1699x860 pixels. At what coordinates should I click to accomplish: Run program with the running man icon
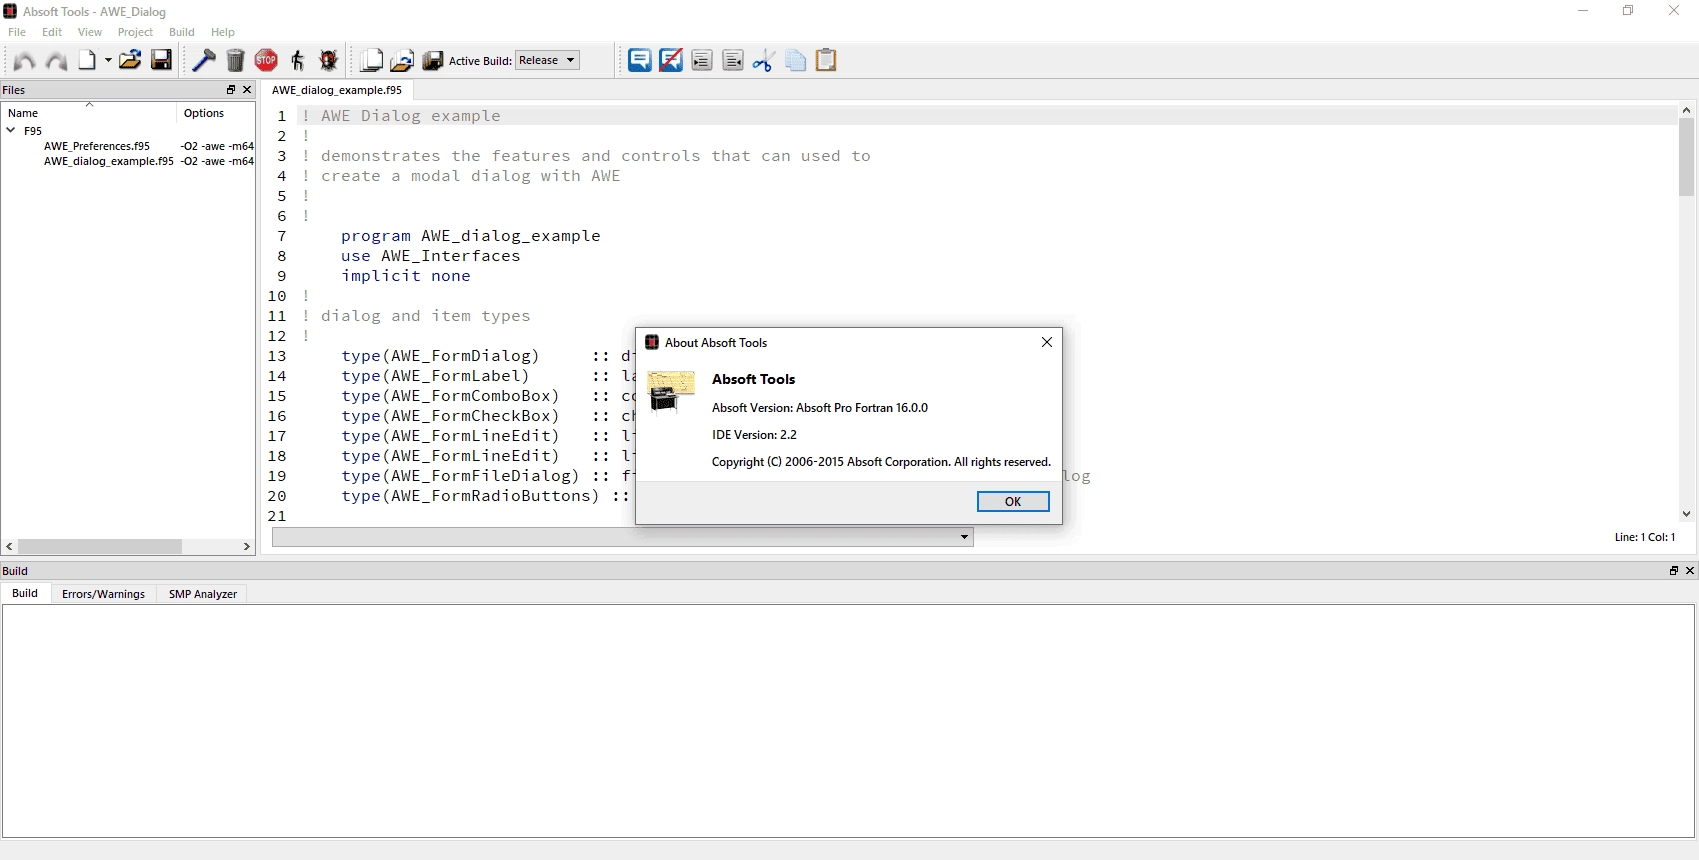pos(298,60)
